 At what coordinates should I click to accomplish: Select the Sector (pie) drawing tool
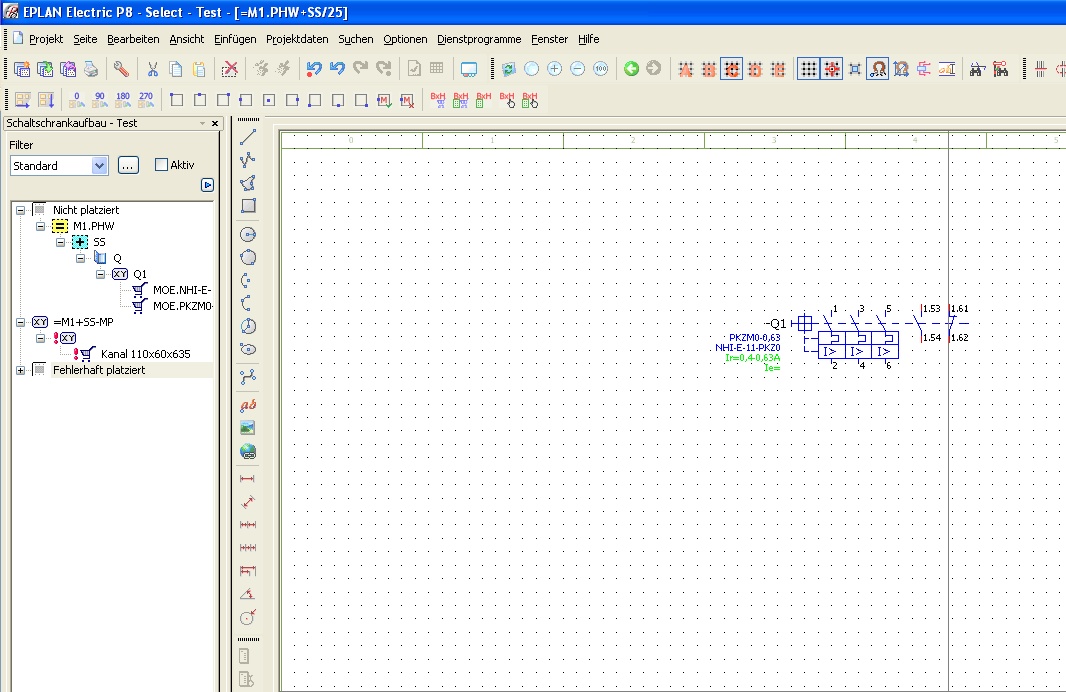(248, 326)
